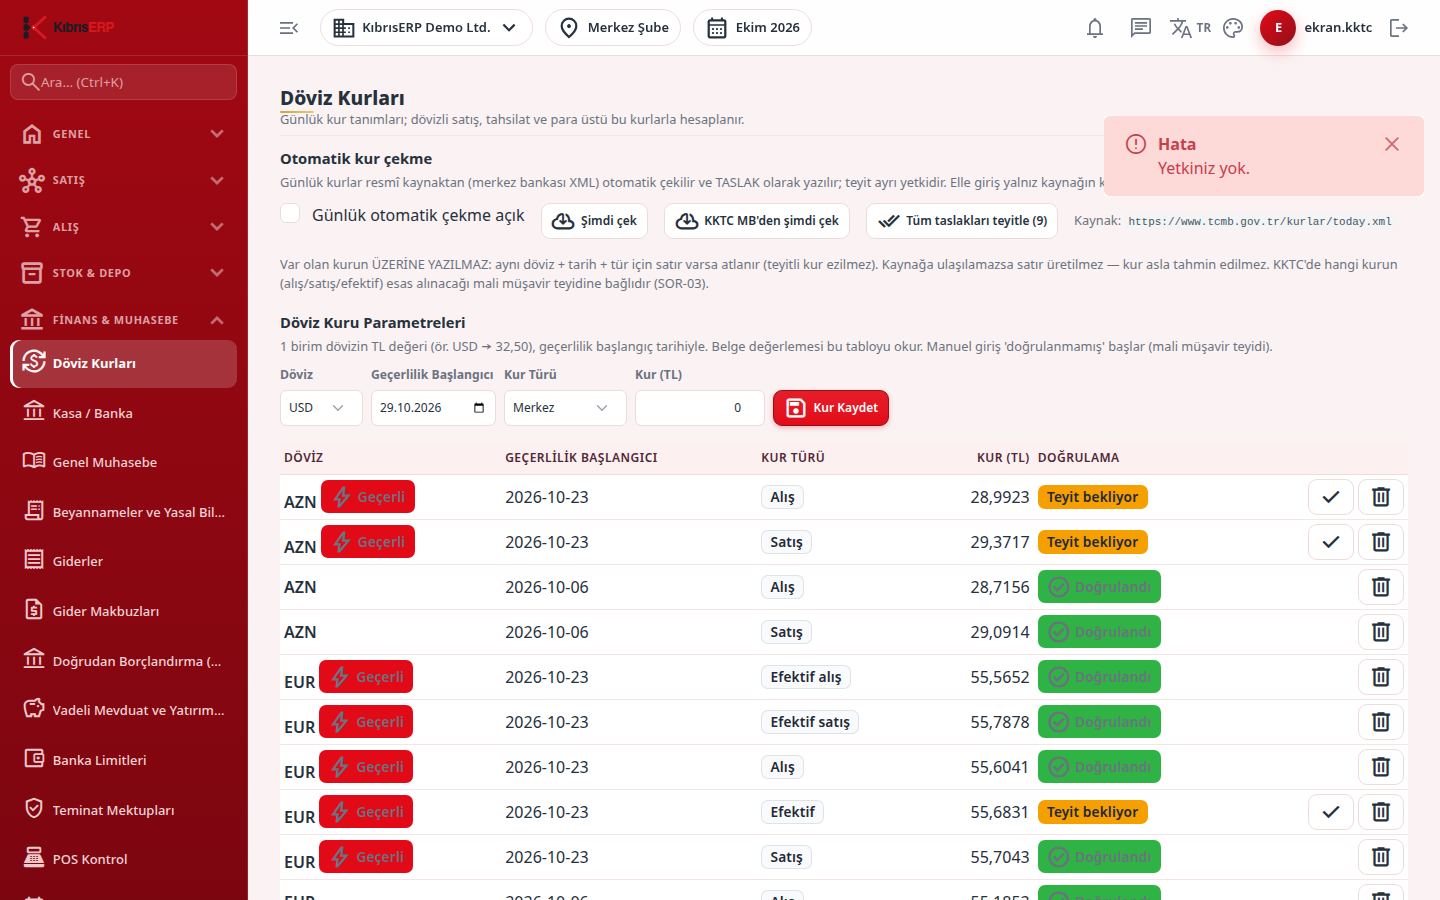This screenshot has height=900, width=1440.
Task: Confirm the EUR Efektif 55,6831 rate
Action: (1331, 812)
